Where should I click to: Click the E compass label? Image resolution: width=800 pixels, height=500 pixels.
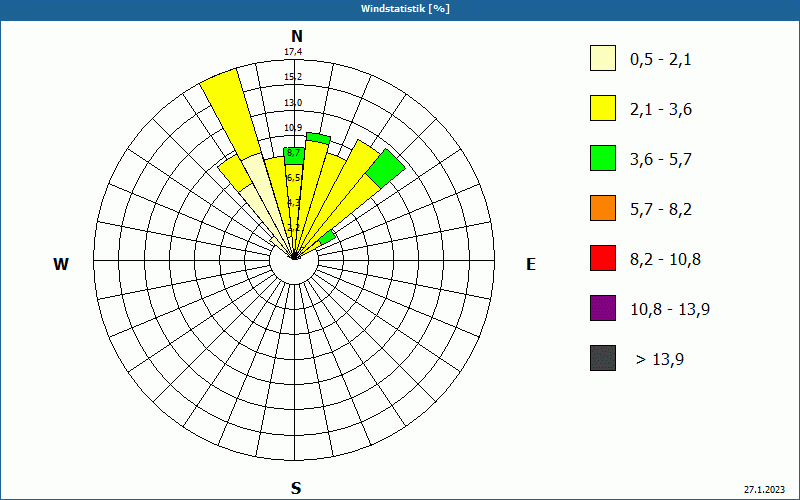531,264
